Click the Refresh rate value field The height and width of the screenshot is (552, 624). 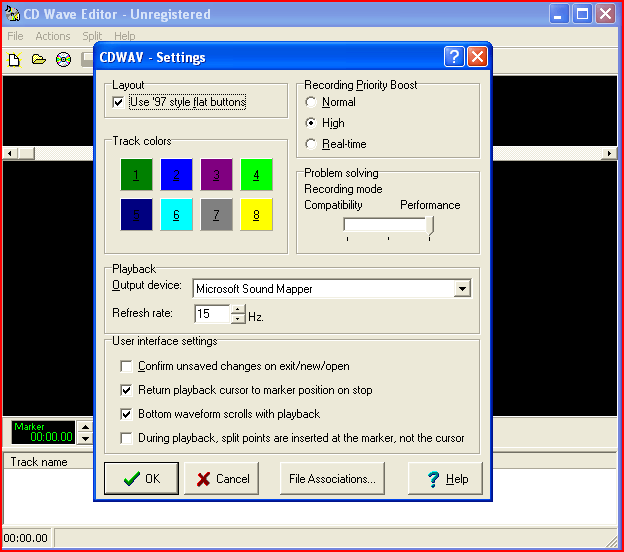[x=212, y=314]
